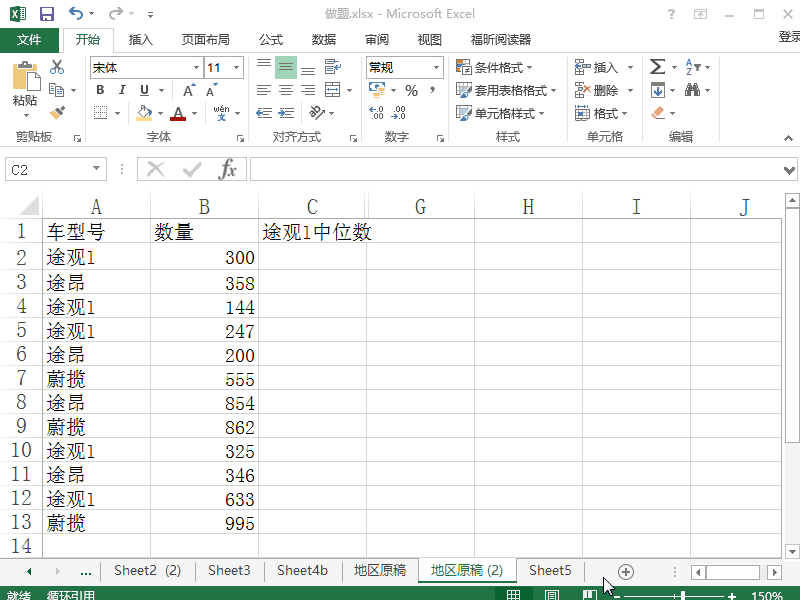Click the Merge and Center icon
This screenshot has width=800, height=600.
333,90
